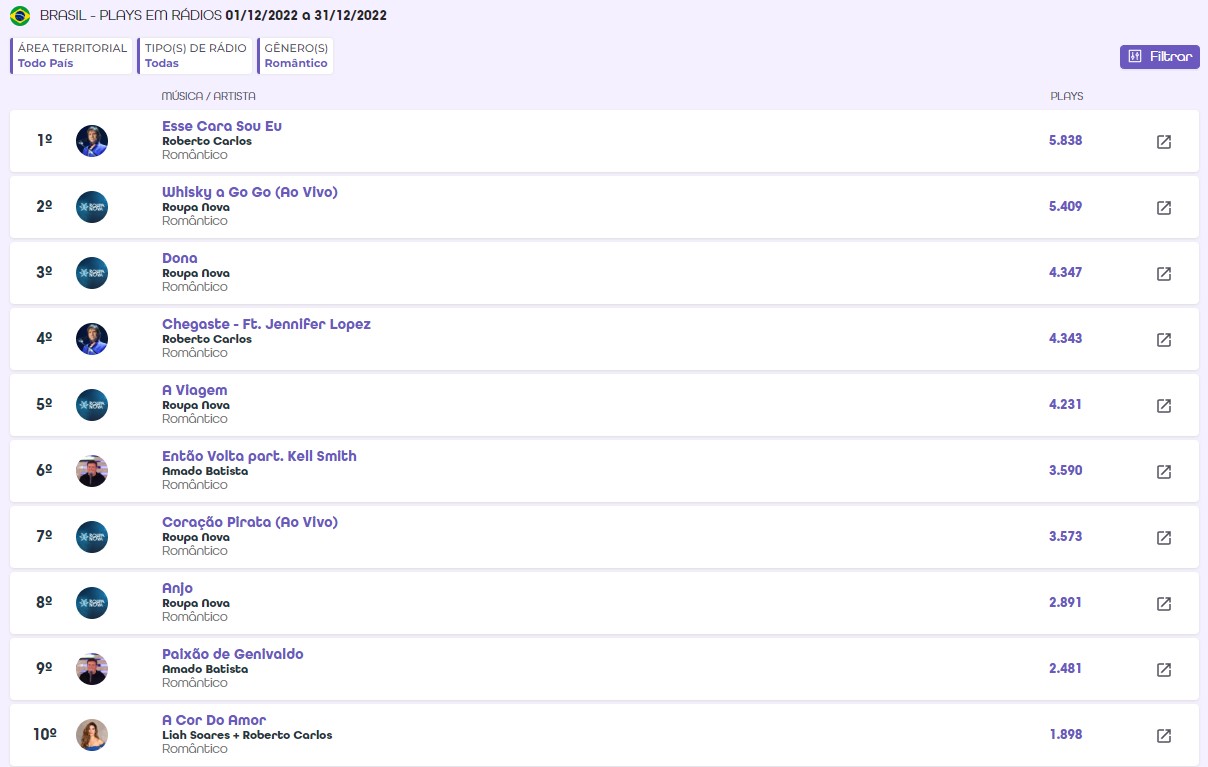
Task: Click Roupa Nova avatar in Dona row
Action: [92, 273]
